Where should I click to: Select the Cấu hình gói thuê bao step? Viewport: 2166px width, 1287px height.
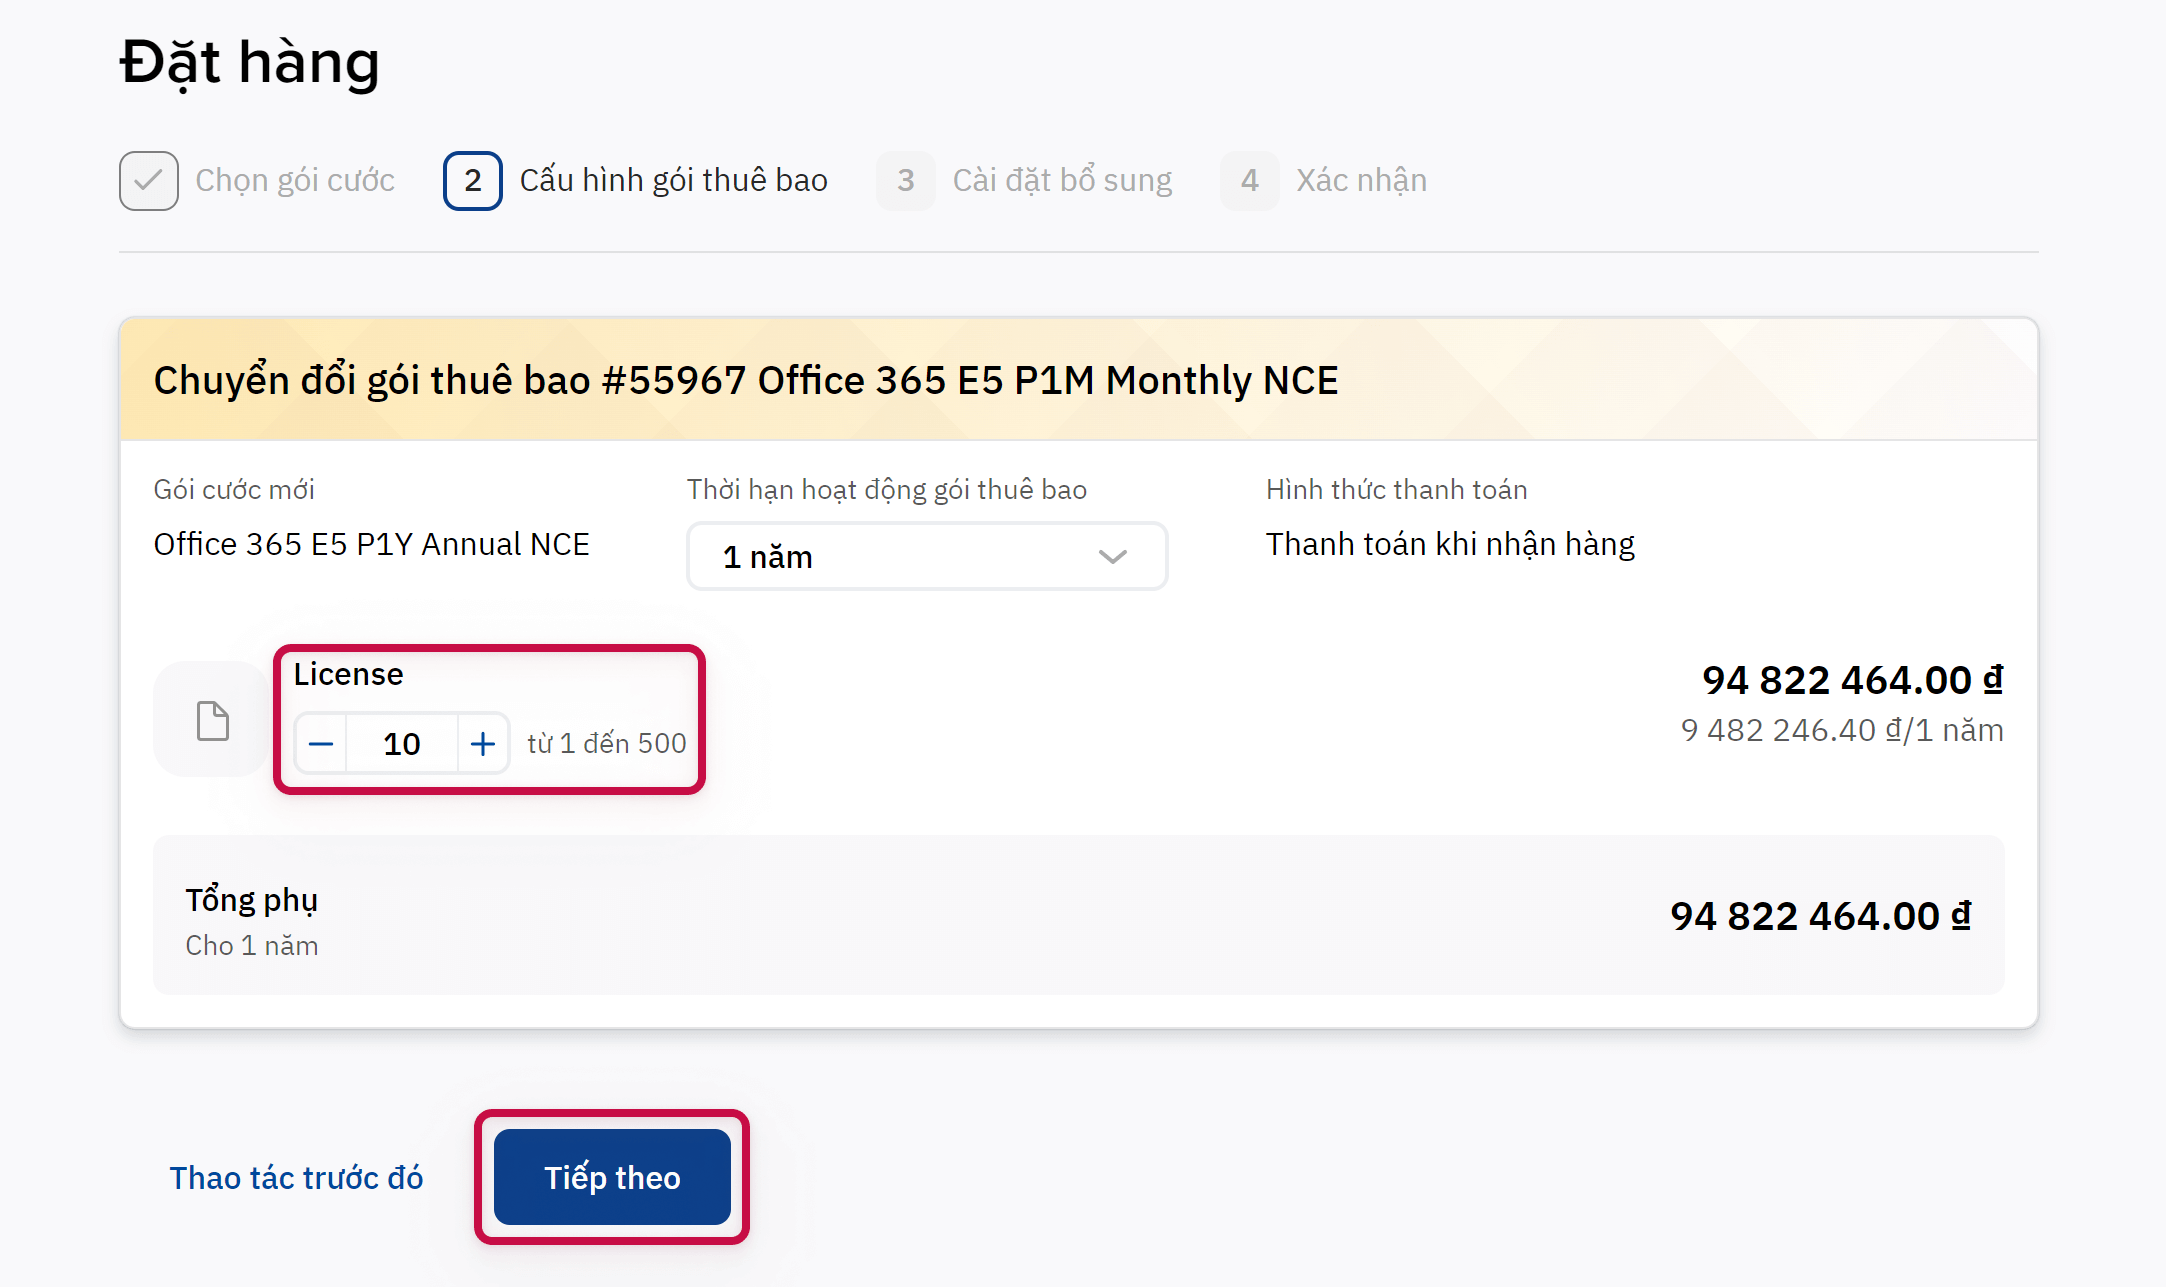click(x=673, y=181)
